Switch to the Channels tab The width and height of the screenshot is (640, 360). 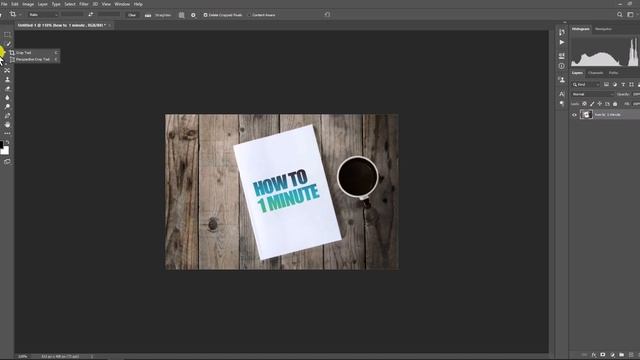tap(595, 73)
